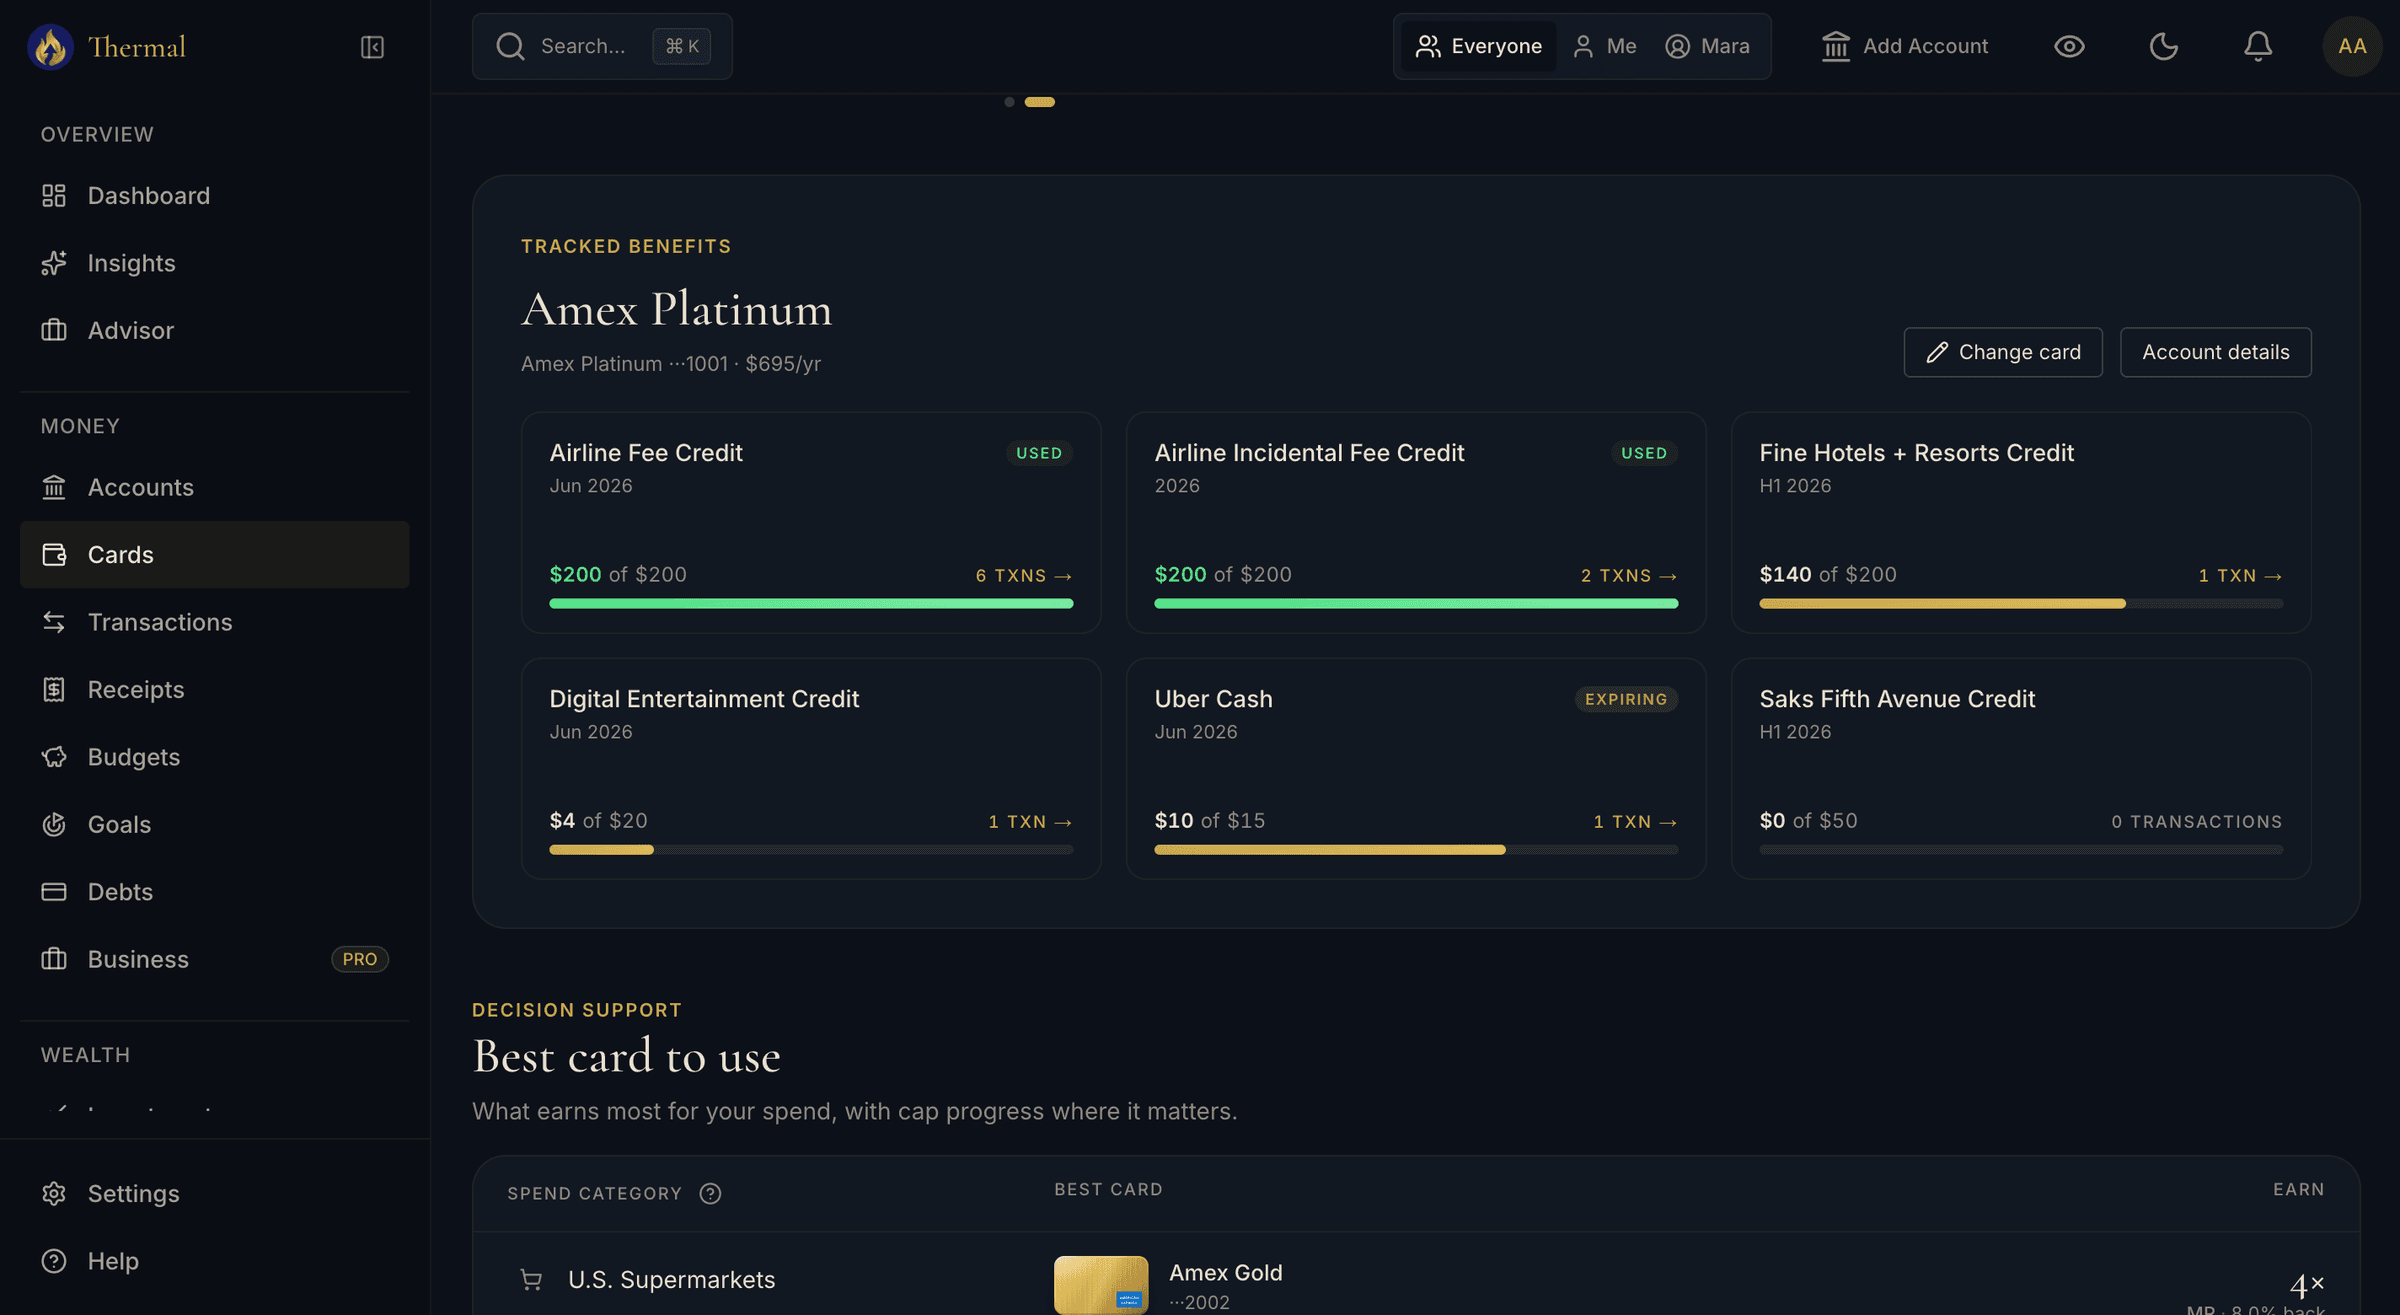This screenshot has width=2400, height=1315.
Task: Click Airline Fee Credit progress bar
Action: [x=811, y=603]
